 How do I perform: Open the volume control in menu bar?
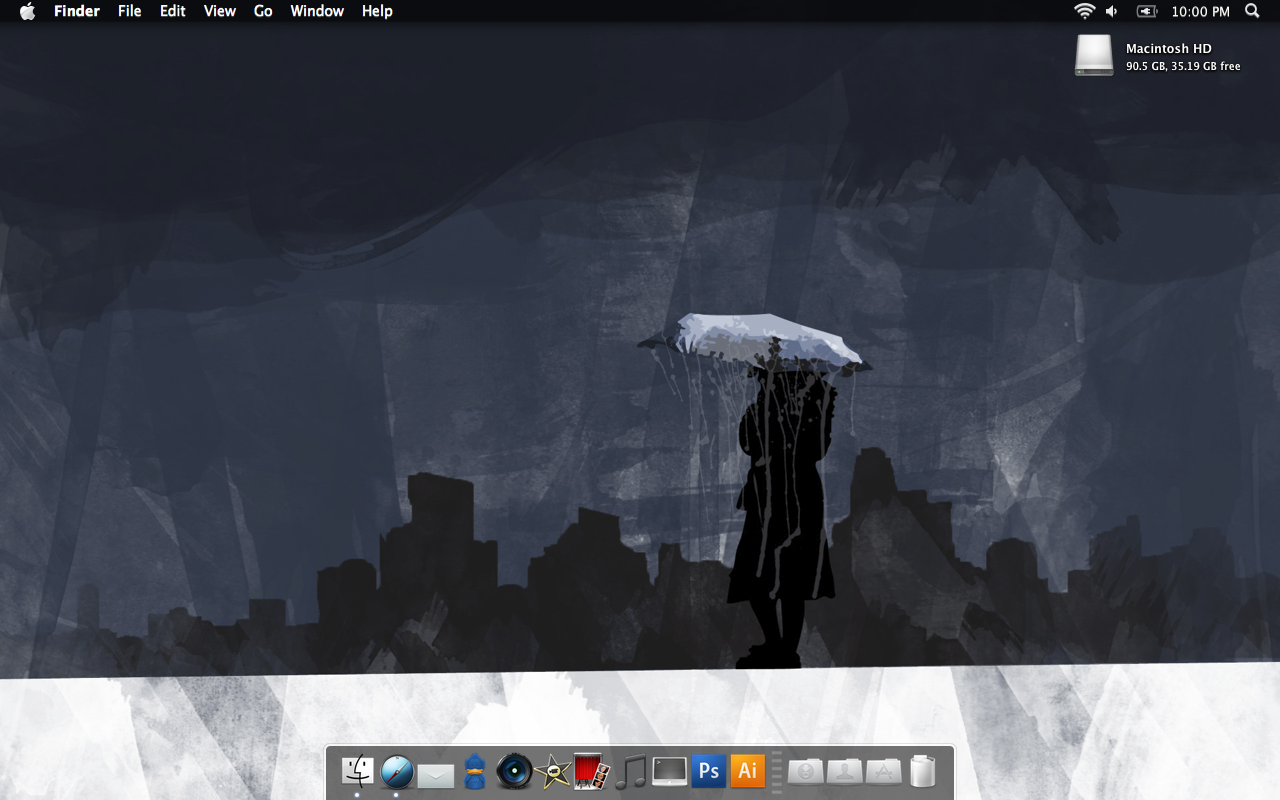[1112, 11]
